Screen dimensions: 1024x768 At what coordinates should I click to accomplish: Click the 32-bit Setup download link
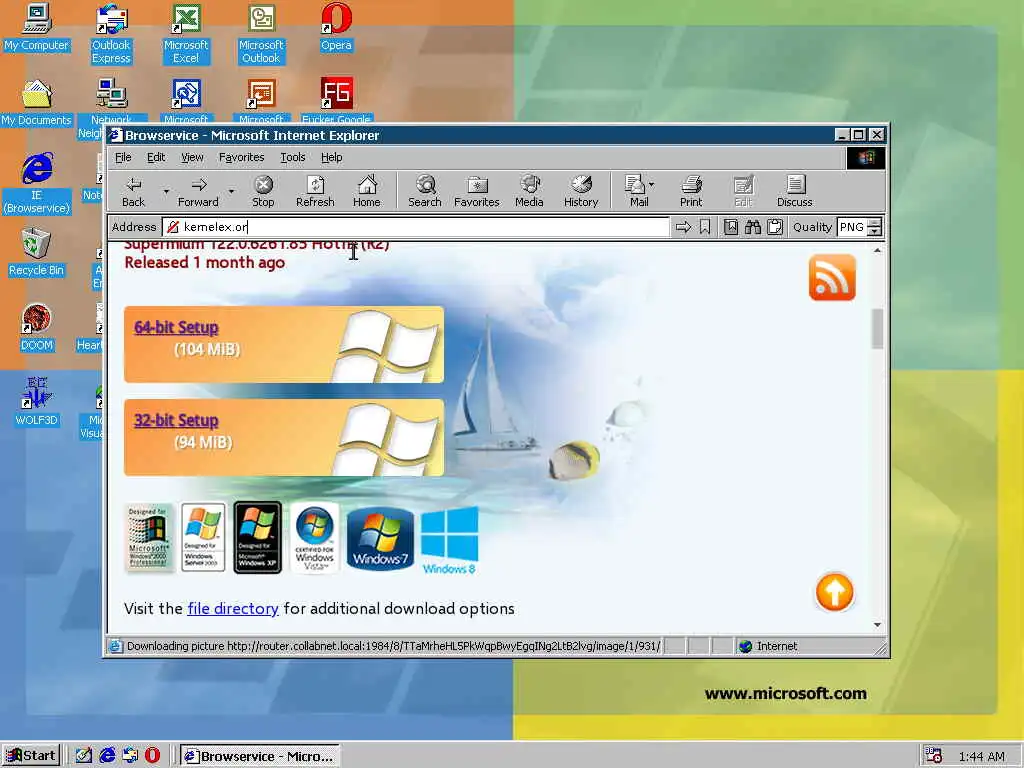(176, 420)
